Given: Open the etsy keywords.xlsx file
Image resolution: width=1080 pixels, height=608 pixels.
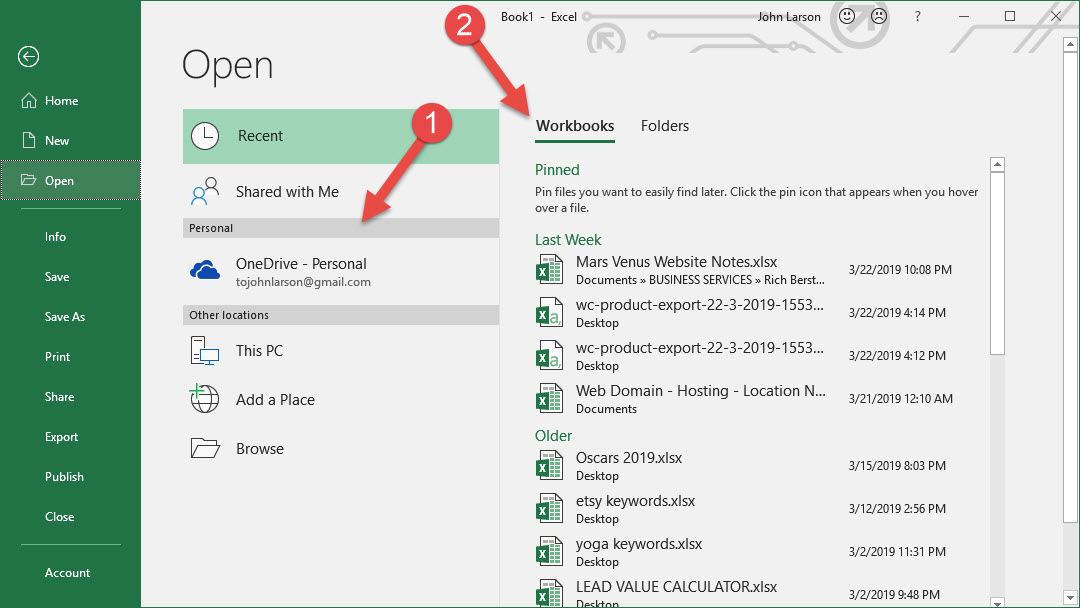Looking at the screenshot, I should pos(635,501).
